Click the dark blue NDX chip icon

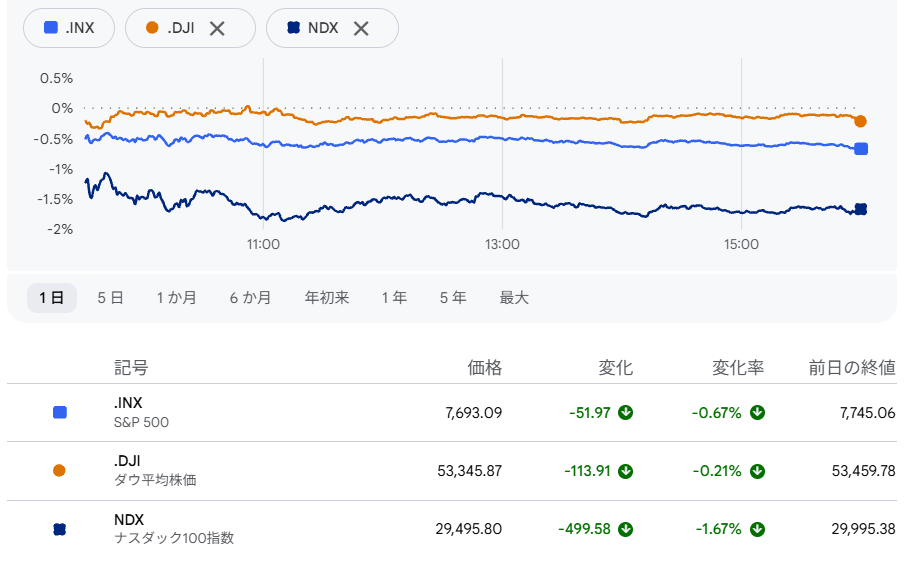294,27
